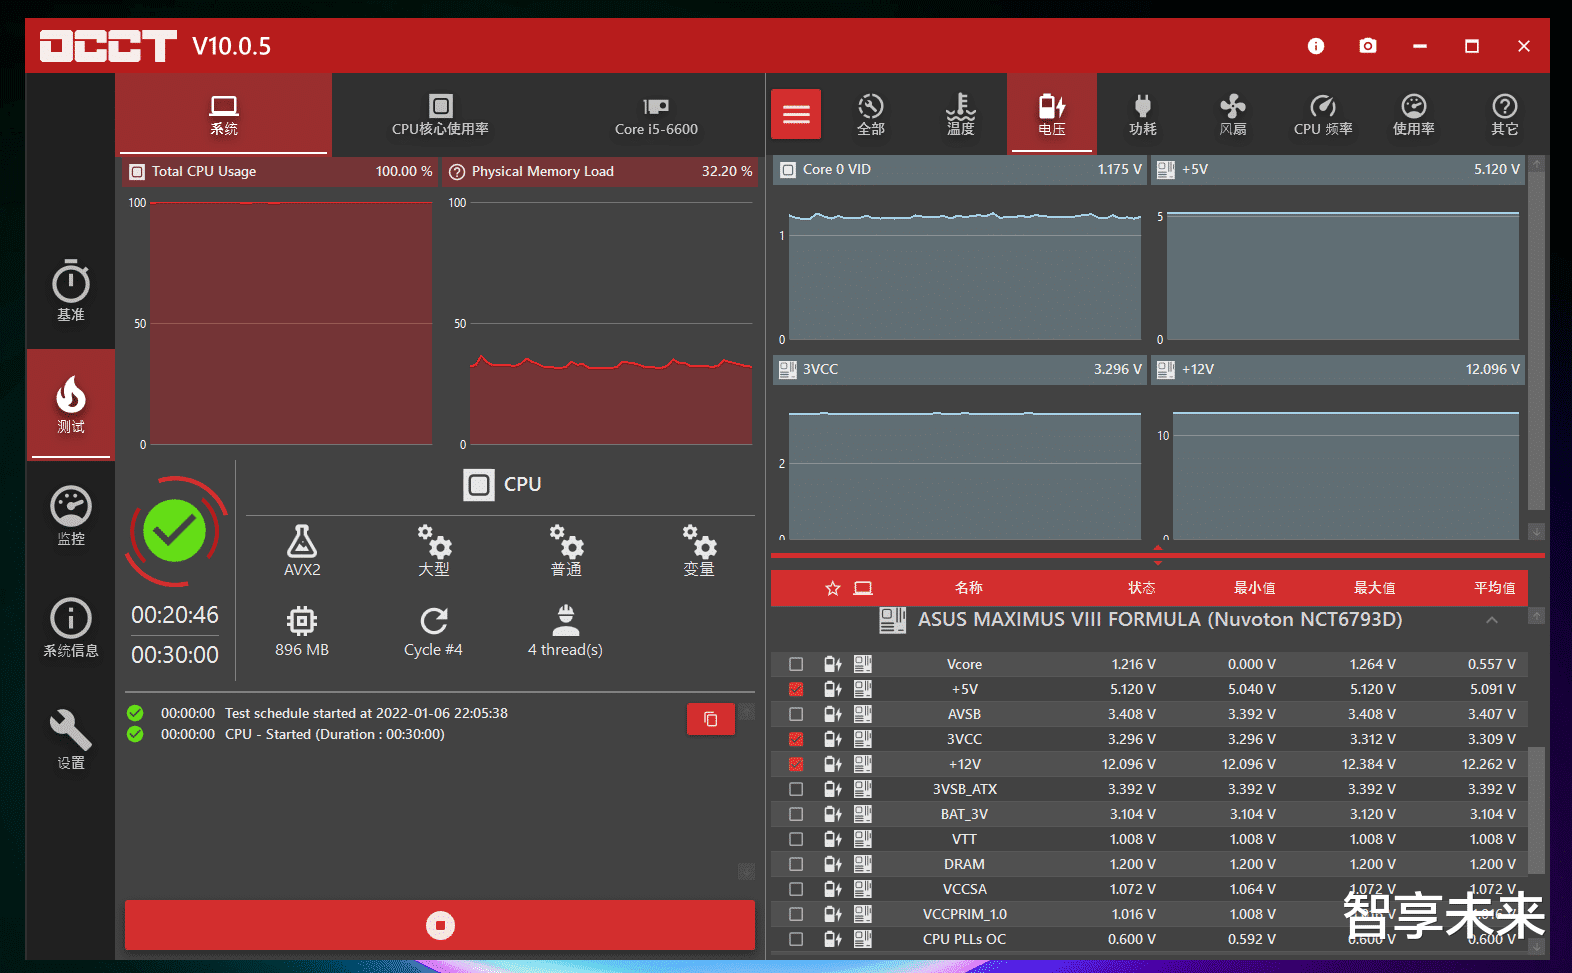Select the CPU PLLs OC row name
The height and width of the screenshot is (973, 1572).
964,939
